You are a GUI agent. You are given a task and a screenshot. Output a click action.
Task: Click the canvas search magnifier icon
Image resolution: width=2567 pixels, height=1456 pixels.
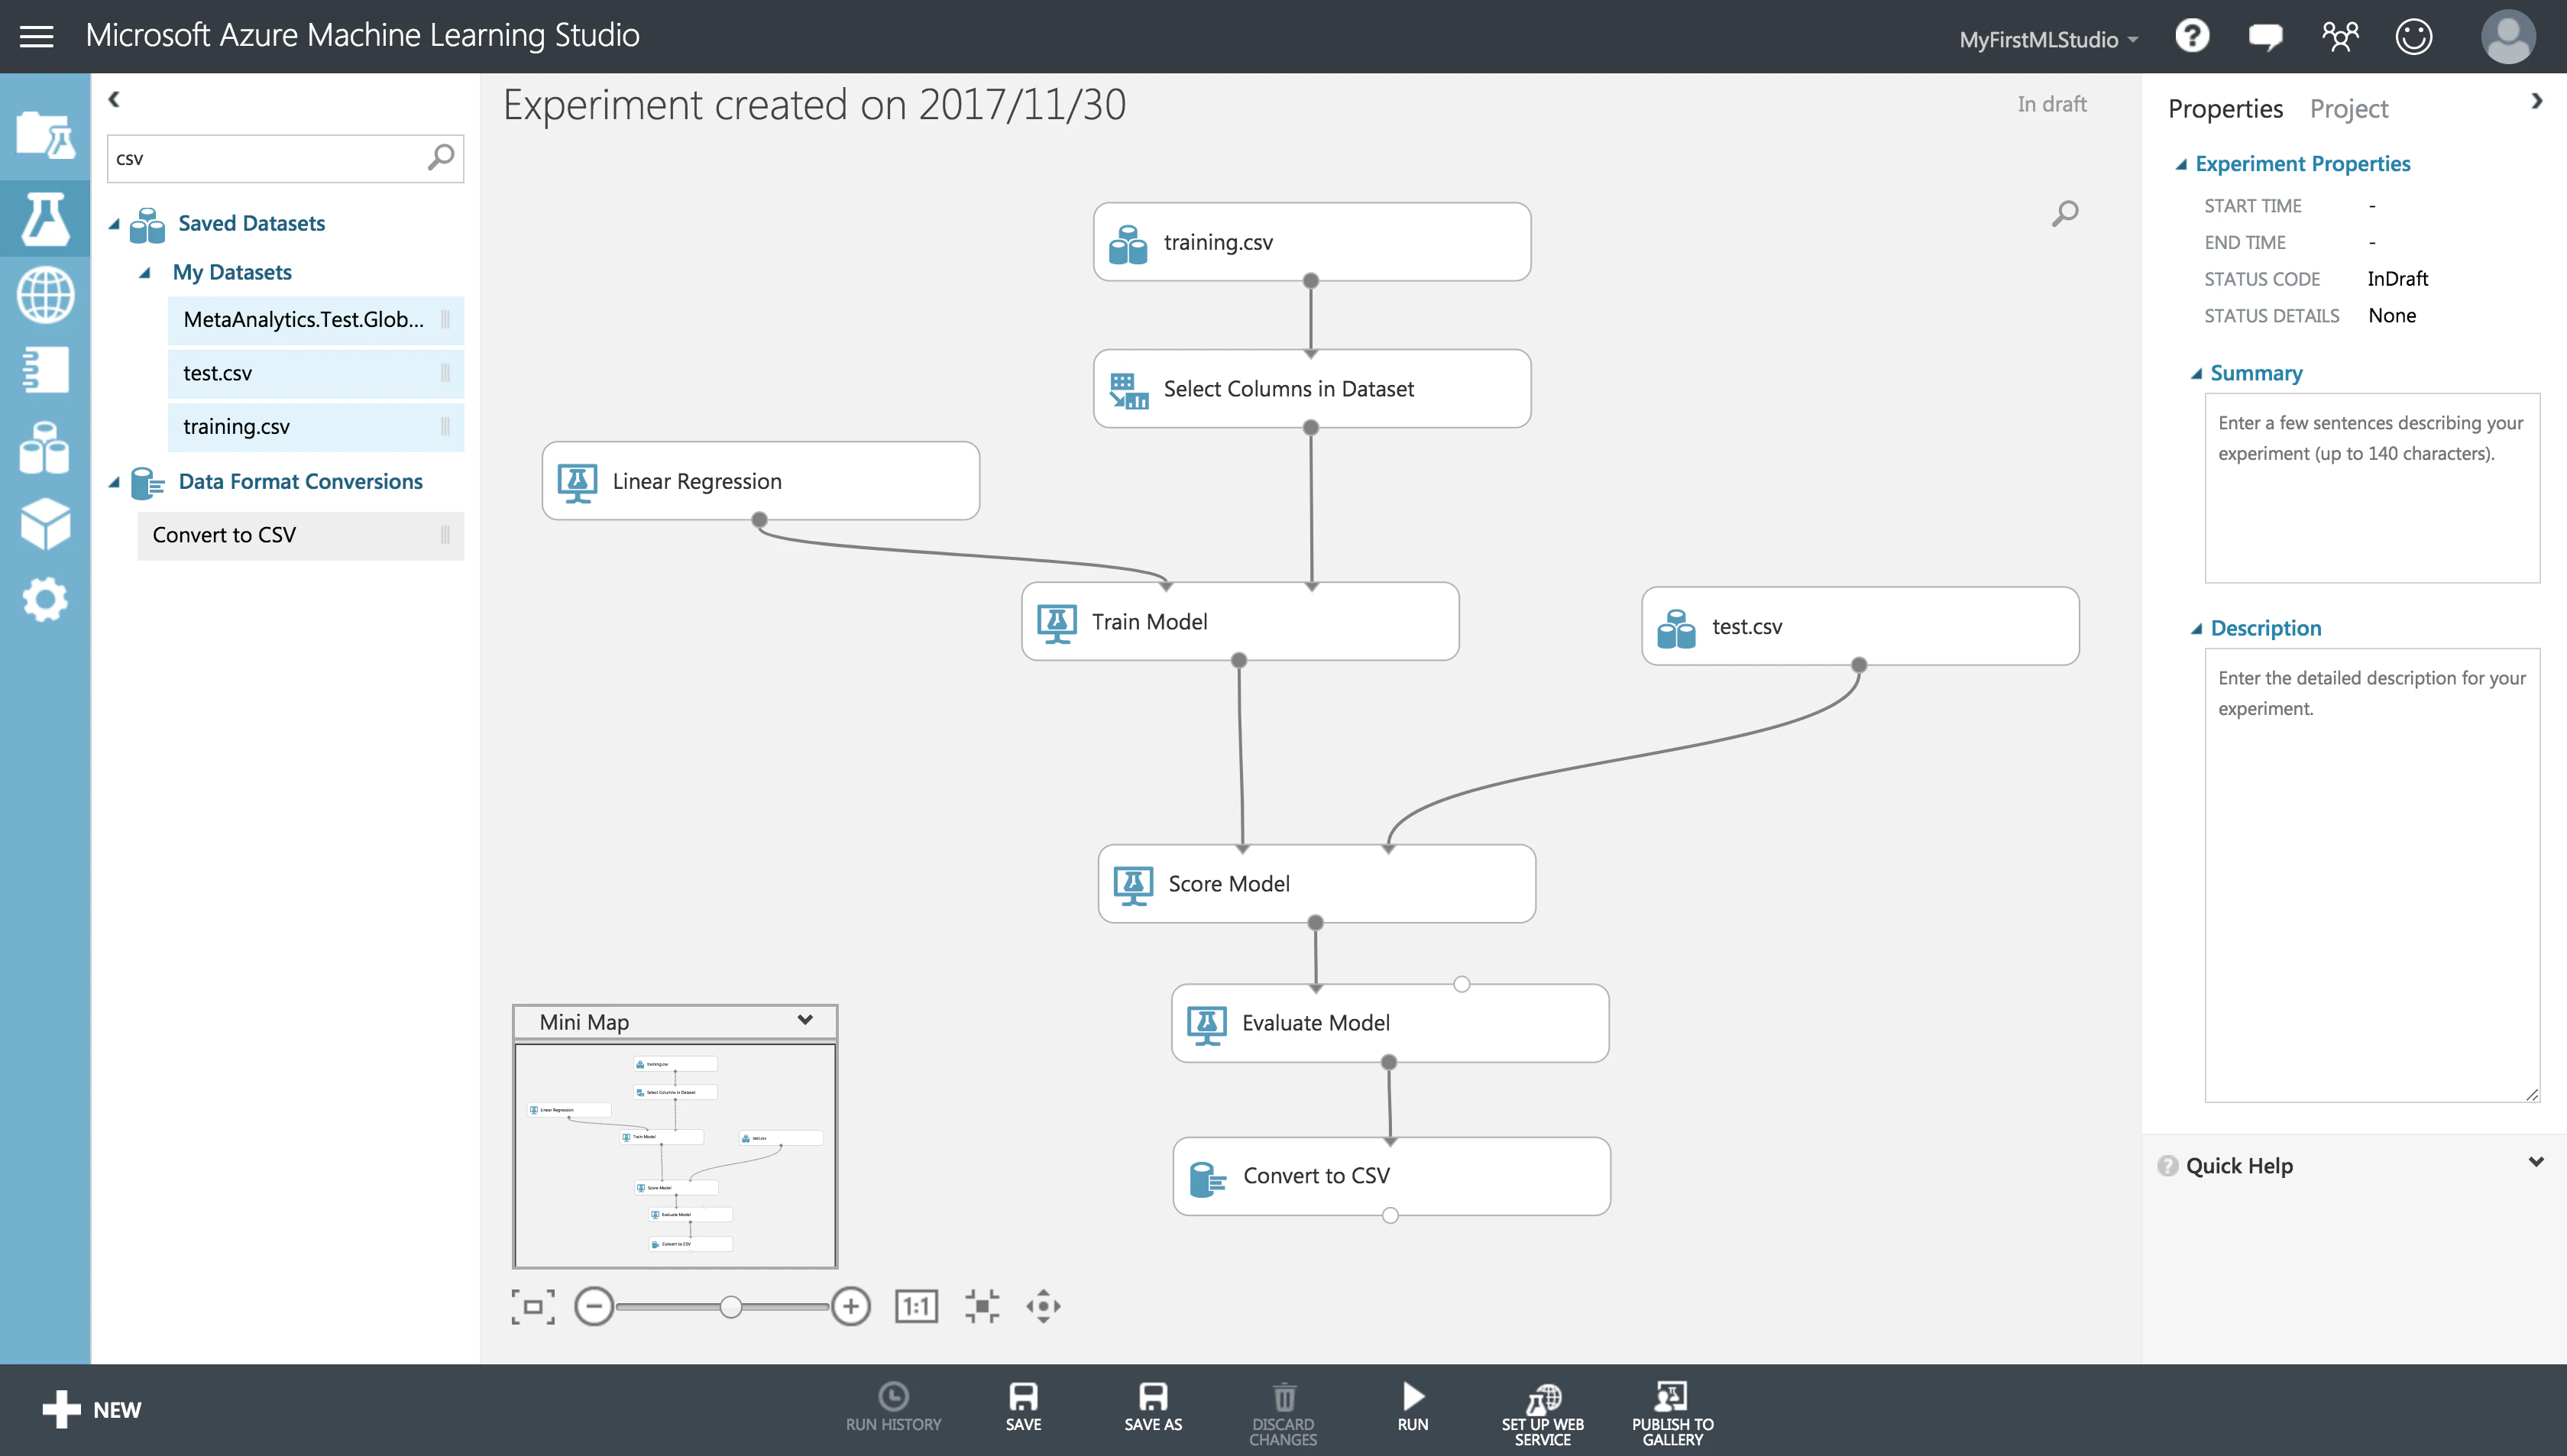[2065, 213]
